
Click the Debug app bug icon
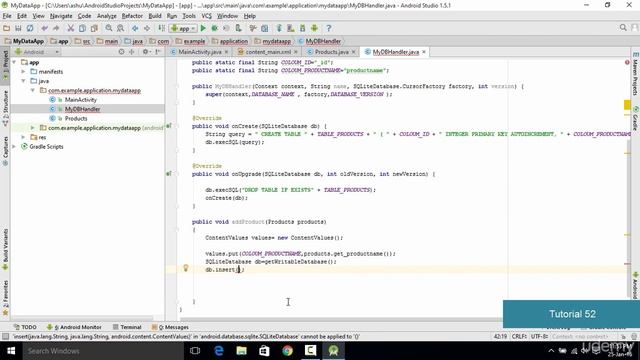pyautogui.click(x=214, y=28)
